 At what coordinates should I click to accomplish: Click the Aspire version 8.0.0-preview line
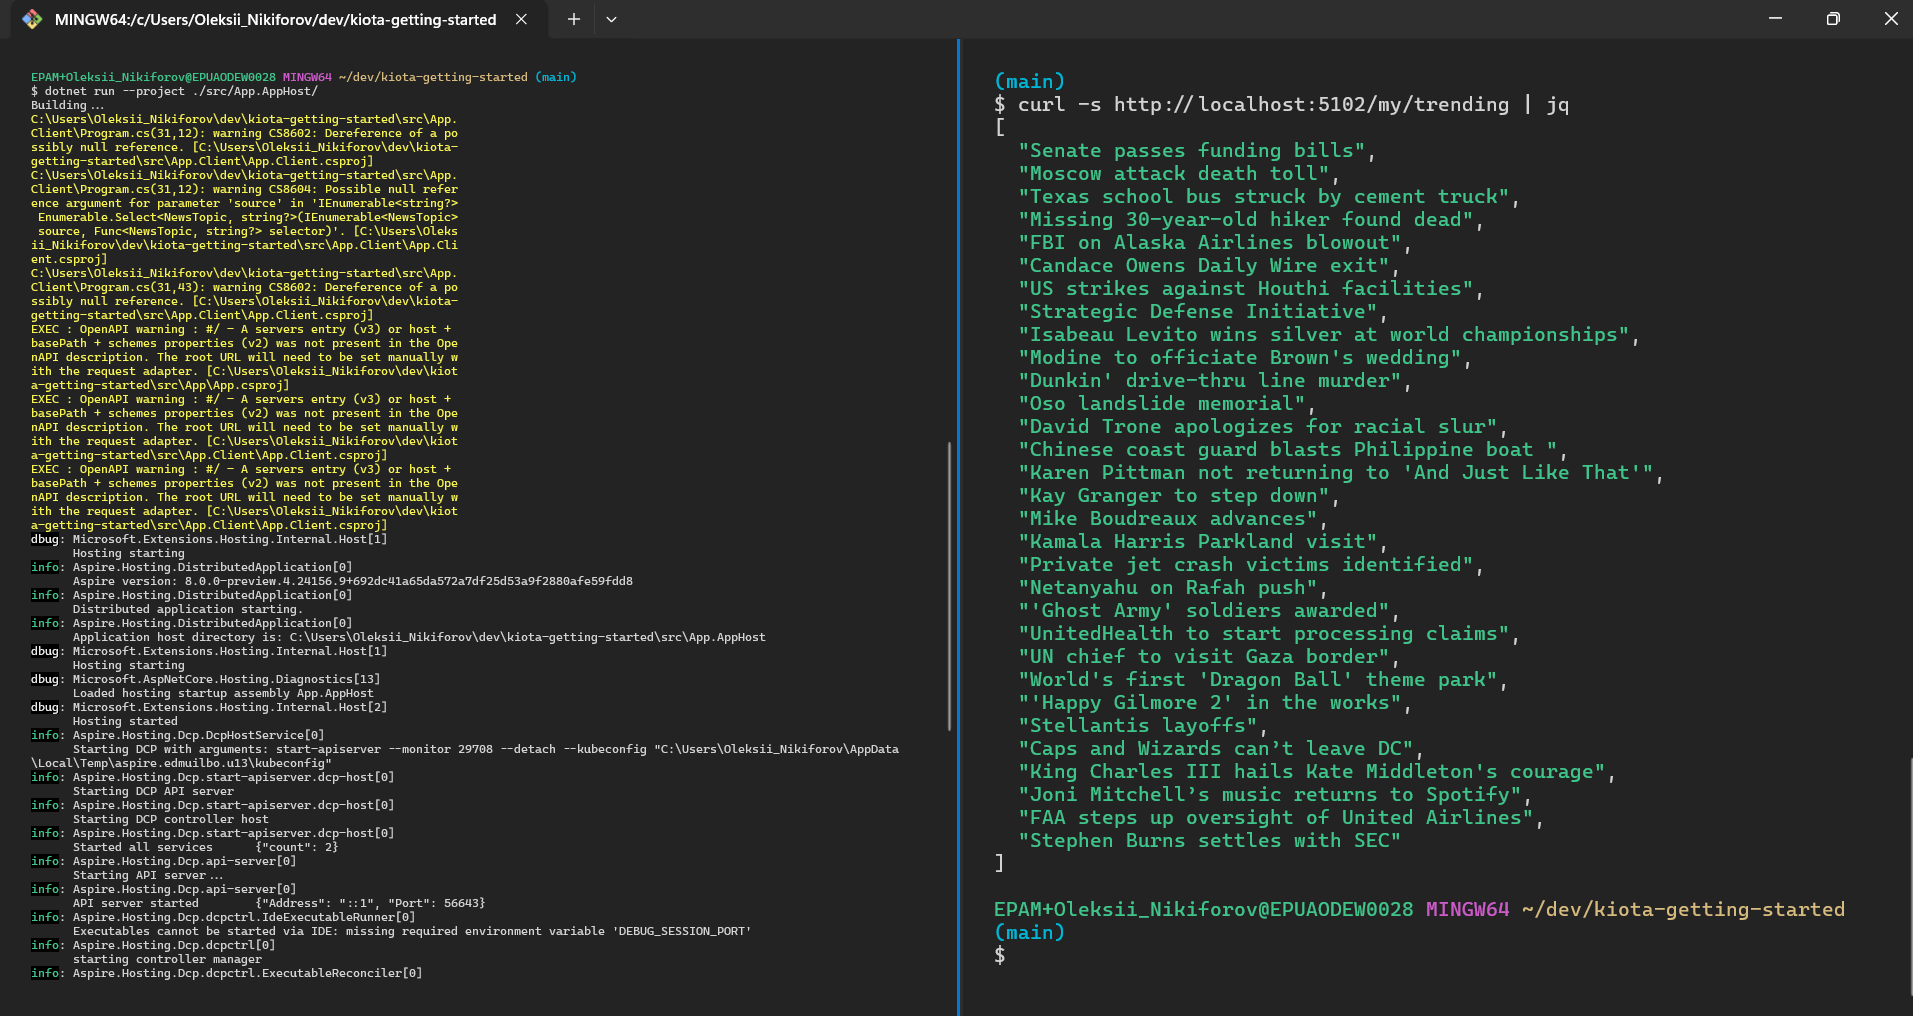tap(352, 581)
